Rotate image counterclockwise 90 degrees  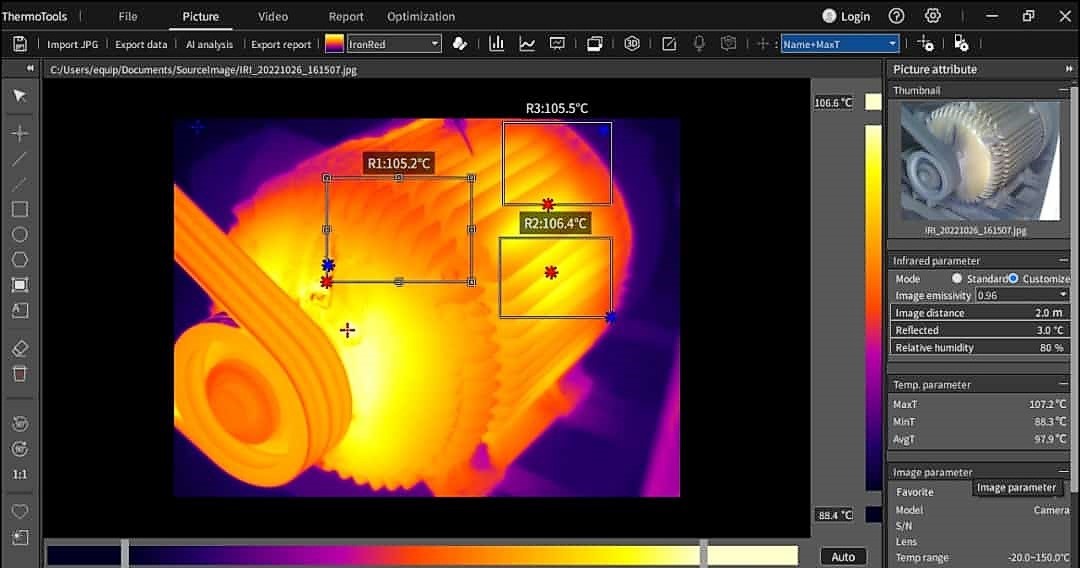pos(19,424)
